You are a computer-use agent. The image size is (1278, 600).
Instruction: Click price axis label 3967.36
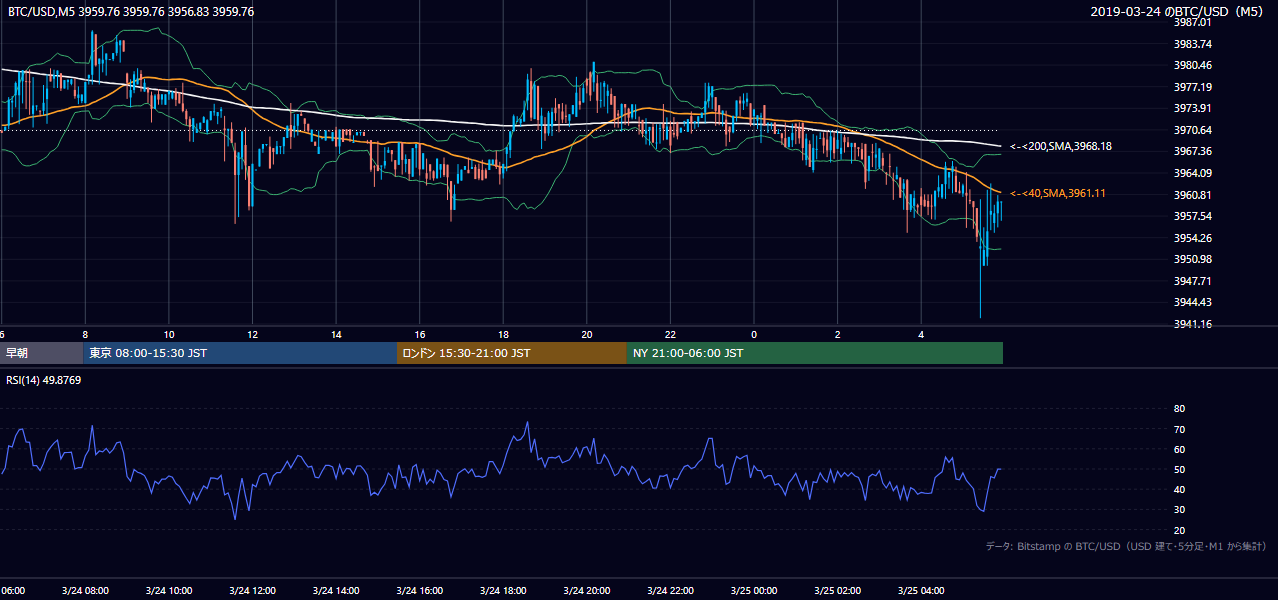[x=1192, y=151]
